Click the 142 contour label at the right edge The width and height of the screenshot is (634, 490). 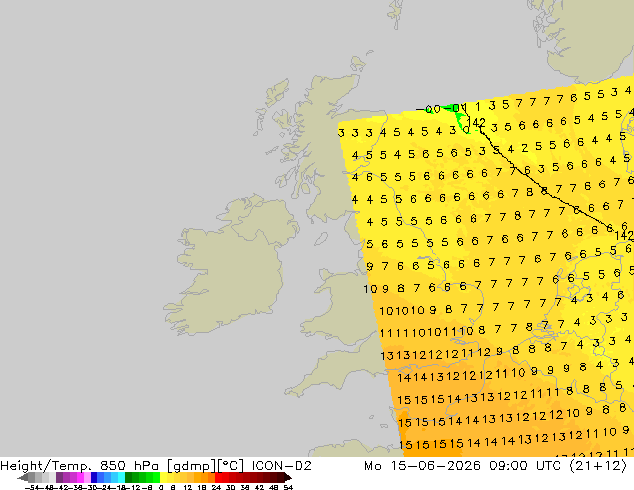click(x=624, y=235)
